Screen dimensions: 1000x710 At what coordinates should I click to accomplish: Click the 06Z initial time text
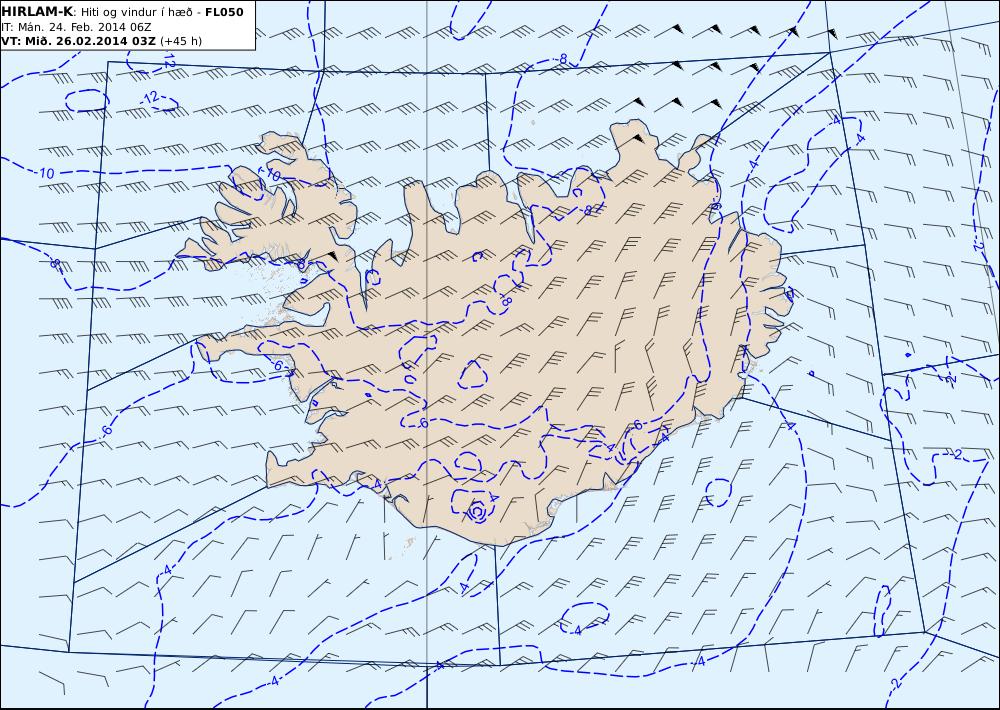click(140, 27)
